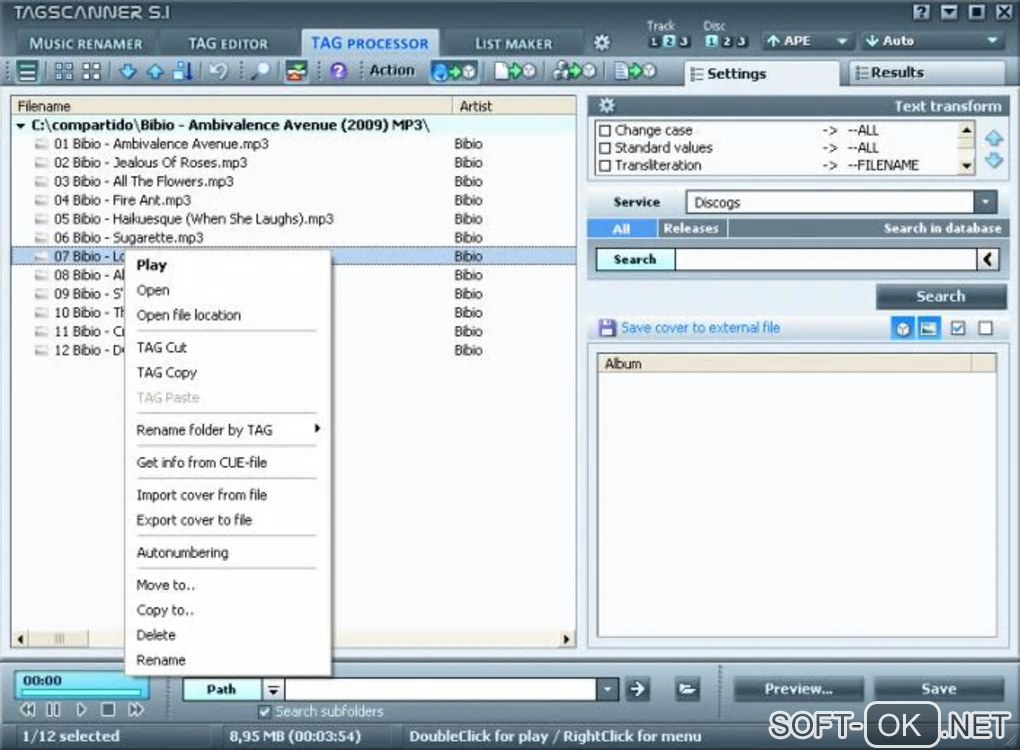Viewport: 1020px width, 750px height.
Task: Open the Auto tag read dropdown
Action: [932, 41]
